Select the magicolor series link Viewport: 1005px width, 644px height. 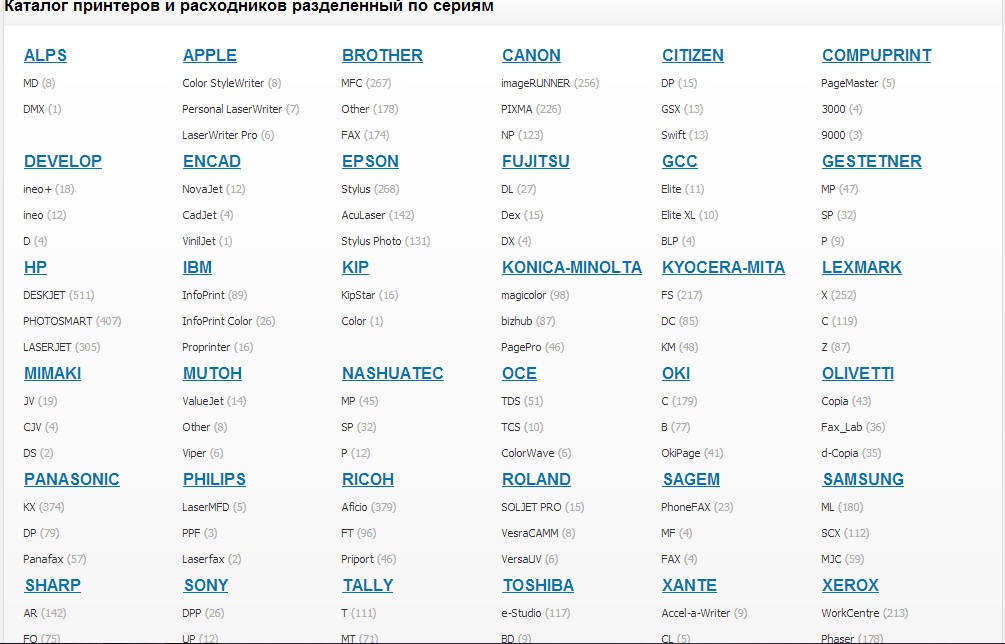[x=524, y=295]
